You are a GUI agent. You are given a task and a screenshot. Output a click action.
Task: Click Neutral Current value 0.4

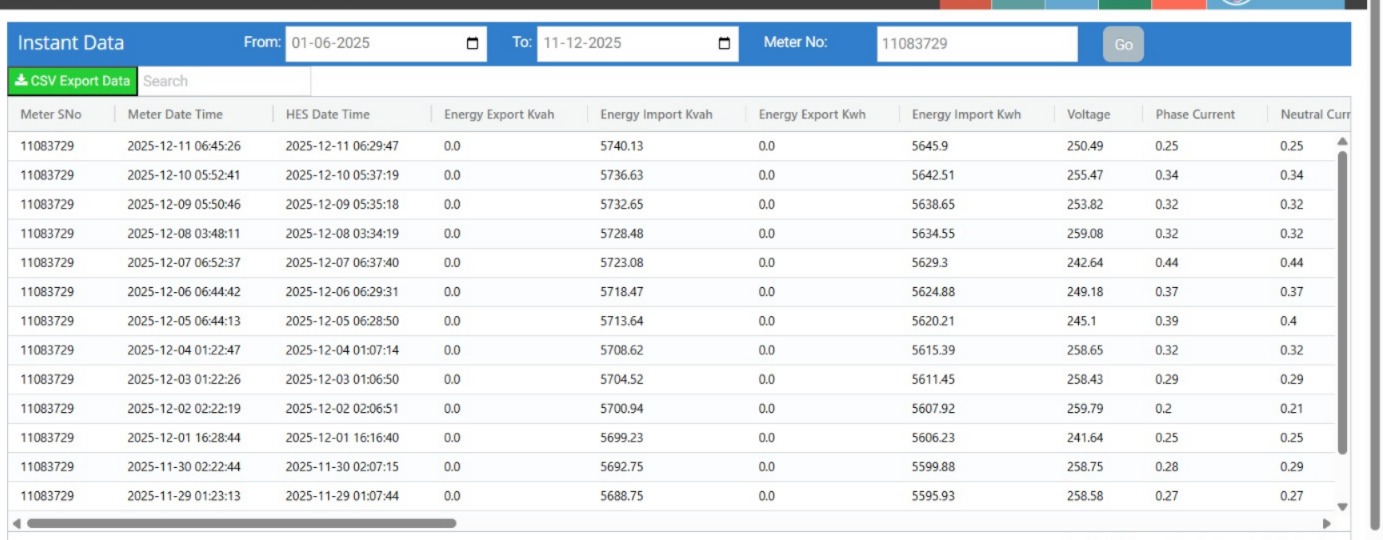1289,320
